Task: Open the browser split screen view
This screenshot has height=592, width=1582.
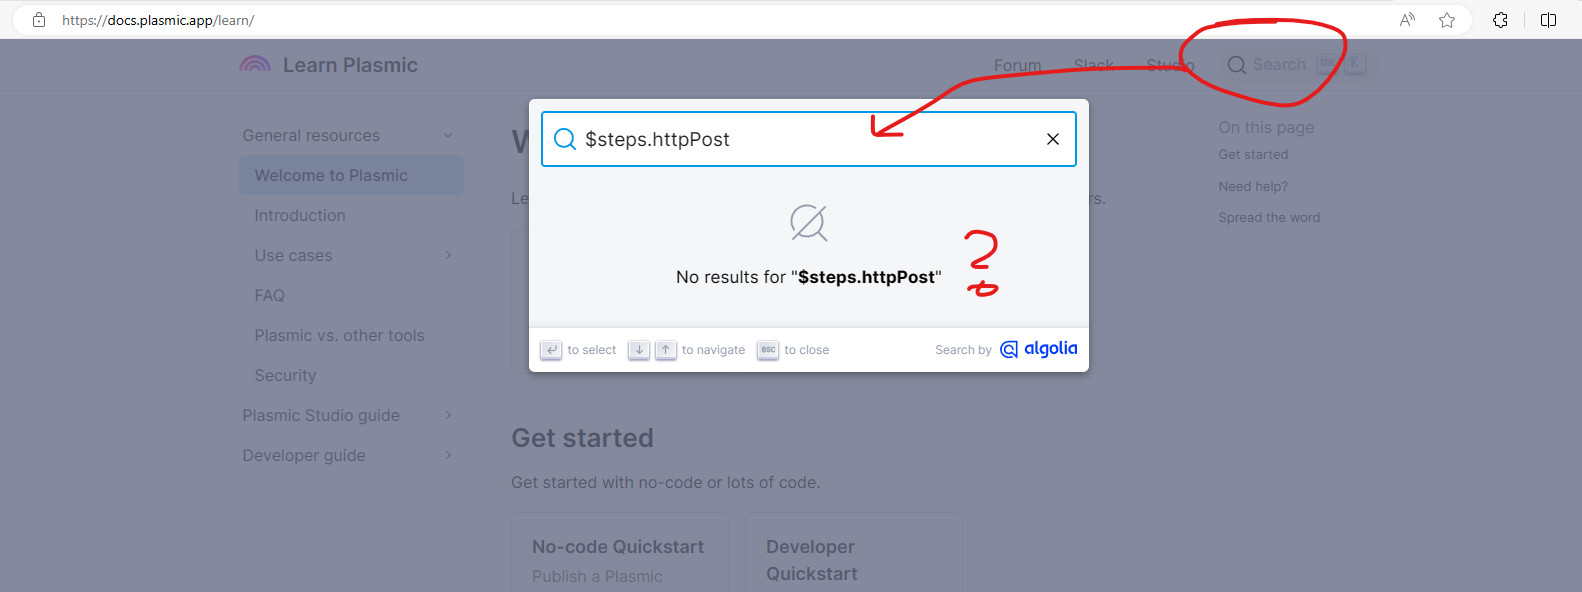Action: (x=1548, y=20)
